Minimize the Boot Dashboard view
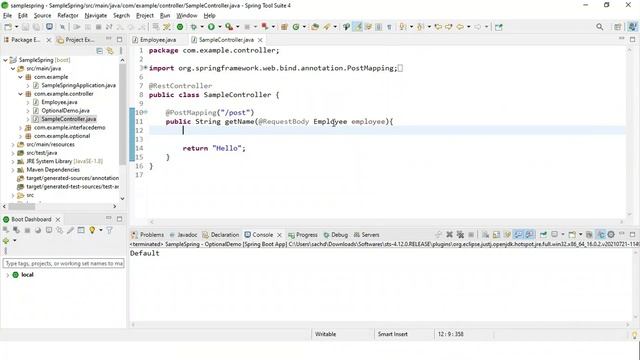Screen dimensions: 640x360 [x=109, y=219]
